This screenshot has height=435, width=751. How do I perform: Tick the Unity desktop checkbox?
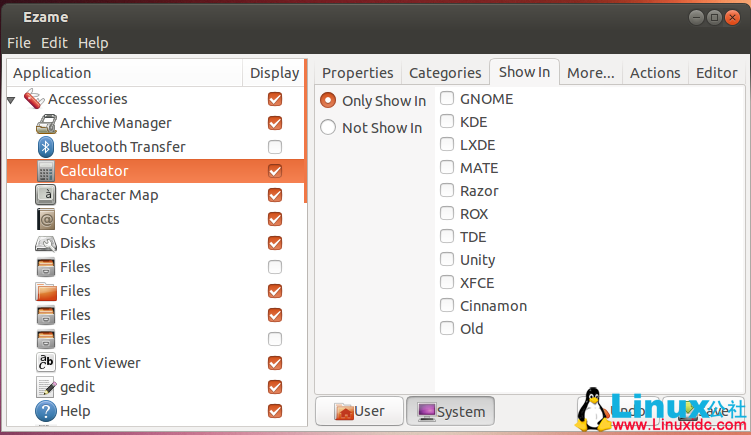tap(447, 260)
